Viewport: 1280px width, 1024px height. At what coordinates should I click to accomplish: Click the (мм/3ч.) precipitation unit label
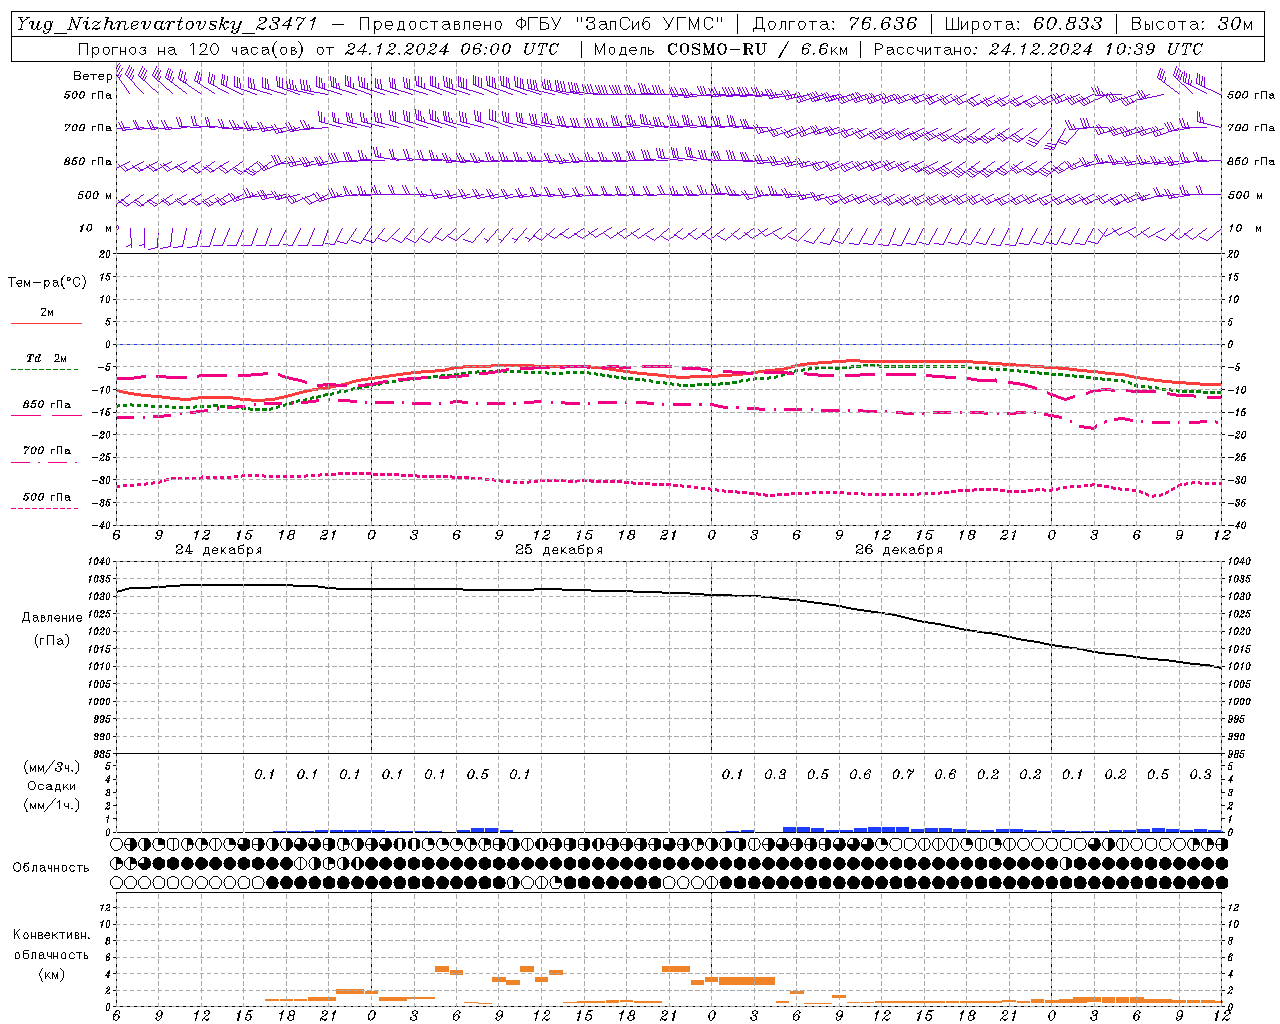pos(52,767)
